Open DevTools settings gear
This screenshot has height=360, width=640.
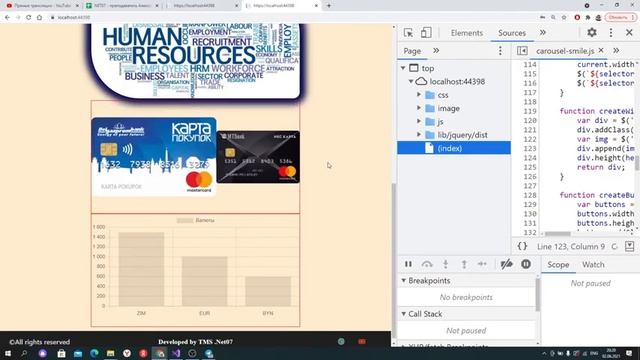pos(592,32)
